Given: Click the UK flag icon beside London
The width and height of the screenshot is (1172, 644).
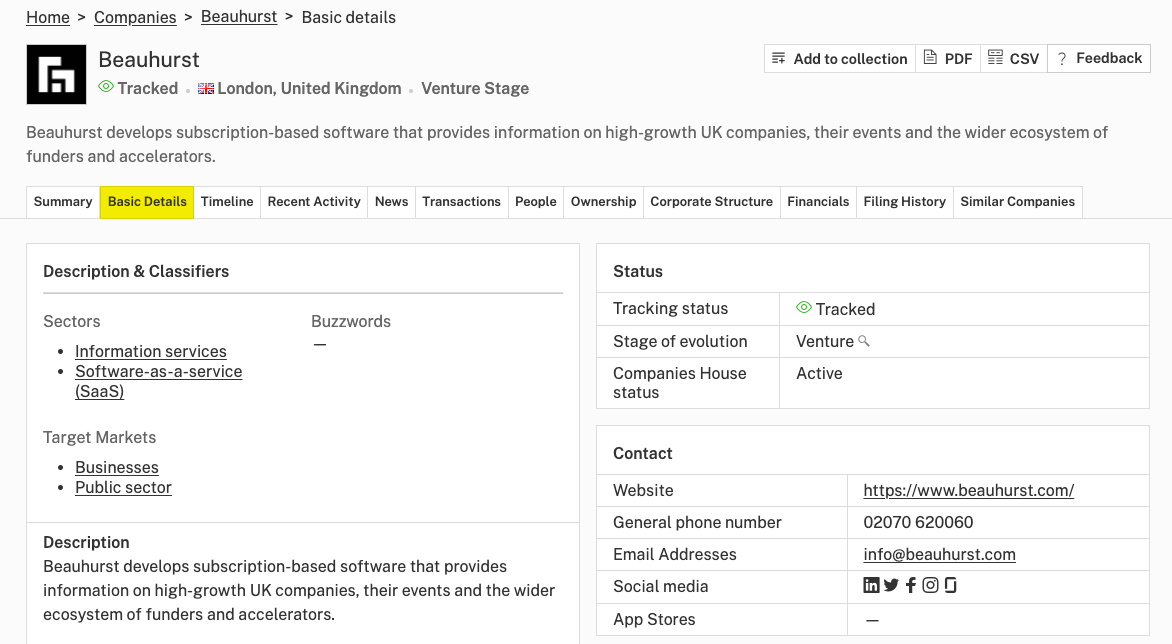Looking at the screenshot, I should click(206, 89).
